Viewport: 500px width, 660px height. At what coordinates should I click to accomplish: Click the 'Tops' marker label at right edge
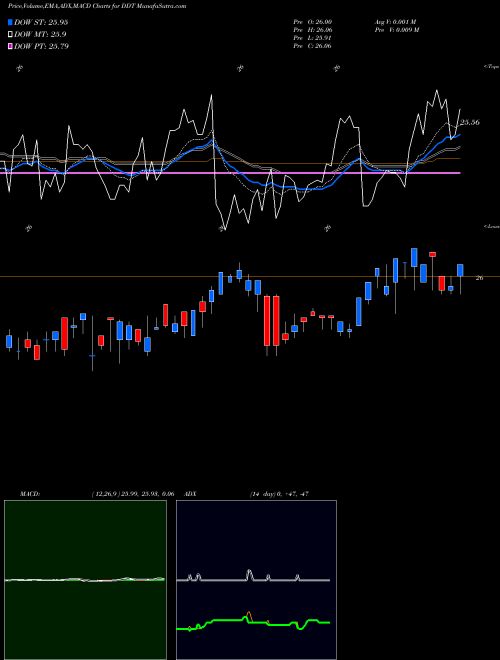pyautogui.click(x=492, y=67)
